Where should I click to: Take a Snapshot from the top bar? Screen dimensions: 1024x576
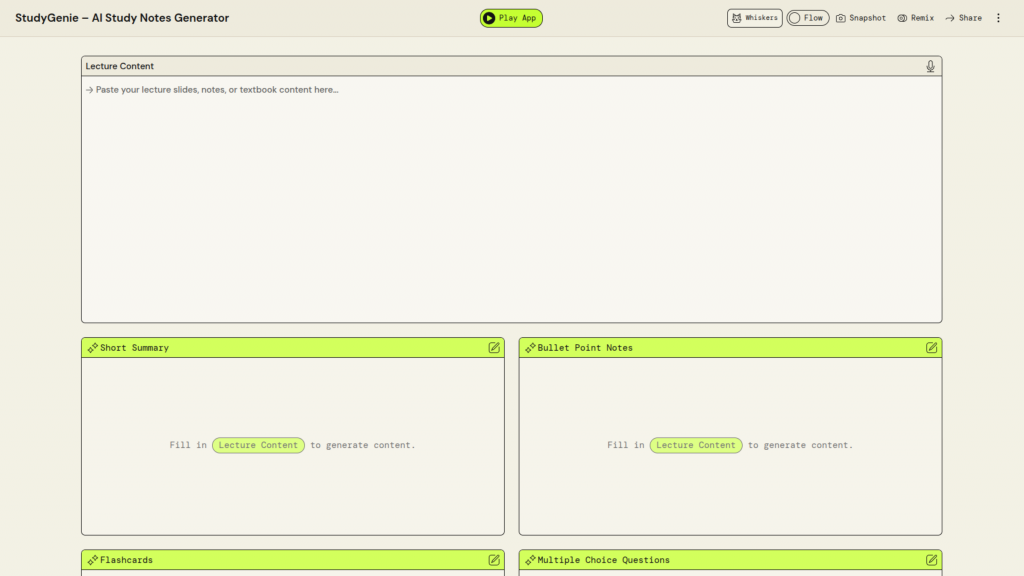tap(861, 18)
